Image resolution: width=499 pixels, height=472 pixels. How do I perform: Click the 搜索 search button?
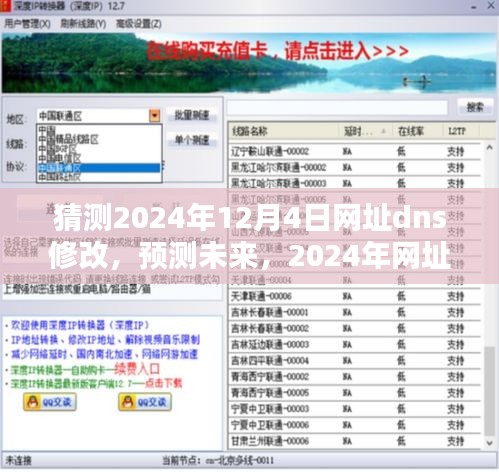click(x=475, y=107)
